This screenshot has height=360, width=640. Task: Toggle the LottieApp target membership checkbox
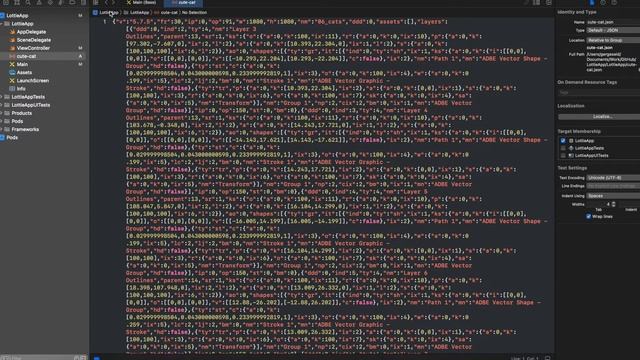click(x=563, y=141)
